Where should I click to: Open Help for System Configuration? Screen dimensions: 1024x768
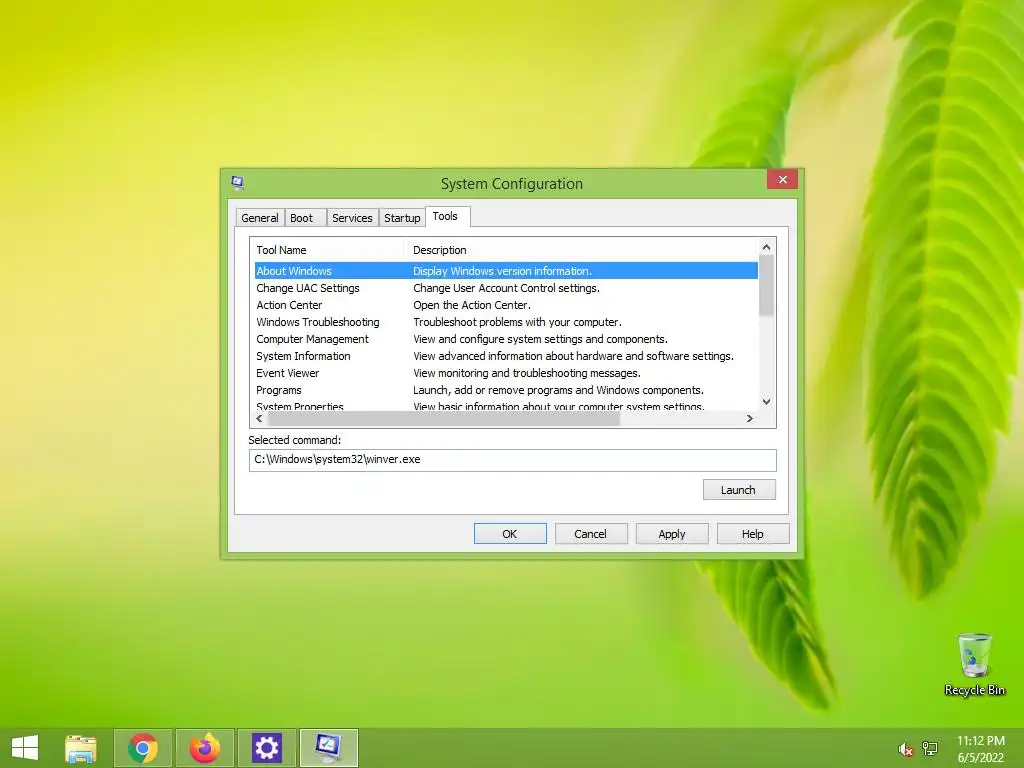click(x=752, y=534)
